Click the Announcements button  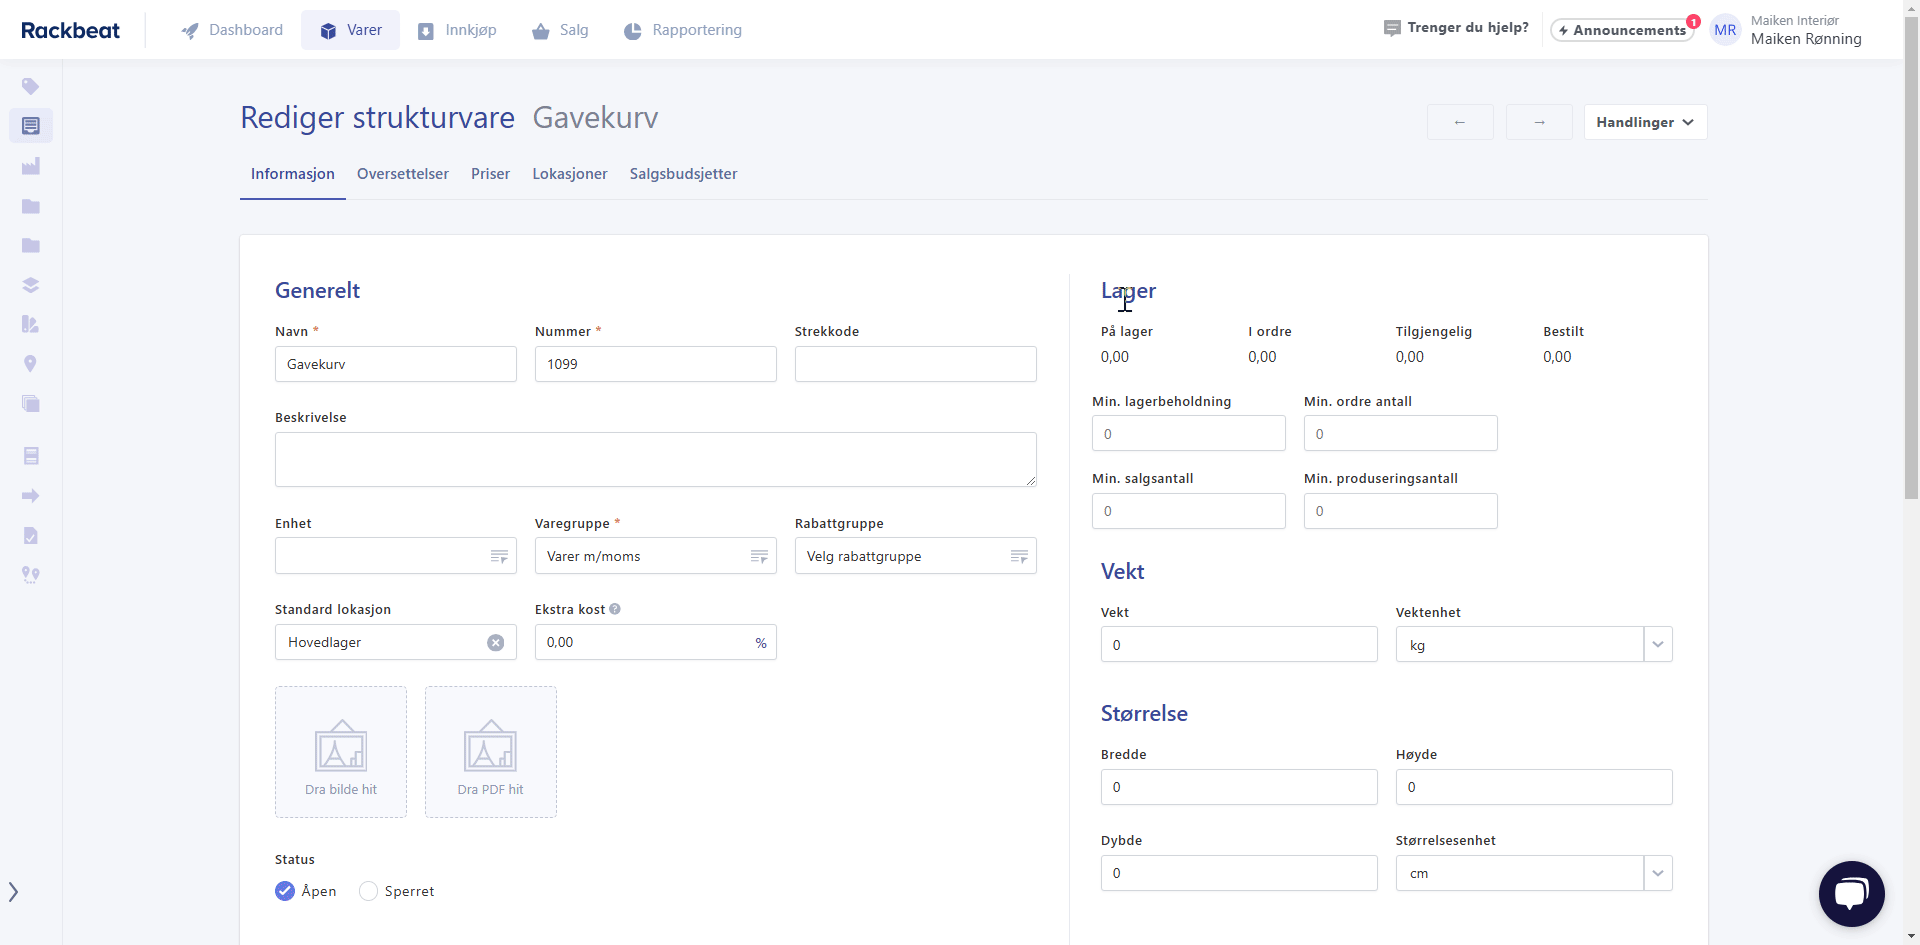(x=1621, y=30)
